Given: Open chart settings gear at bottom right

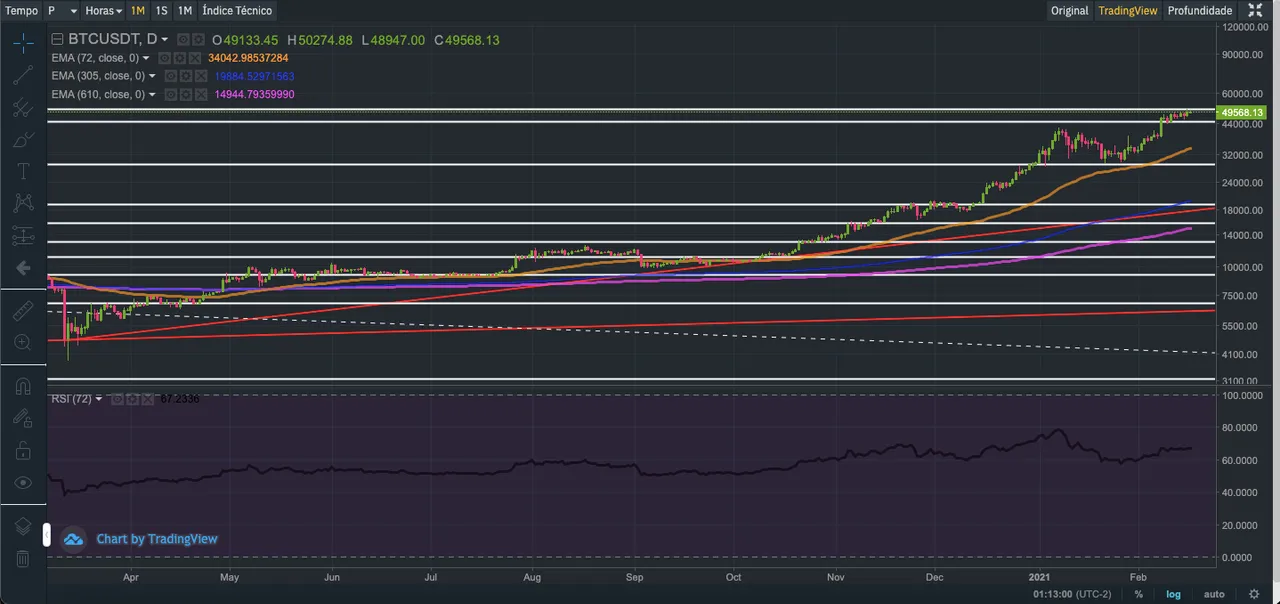Looking at the screenshot, I should 1253,594.
